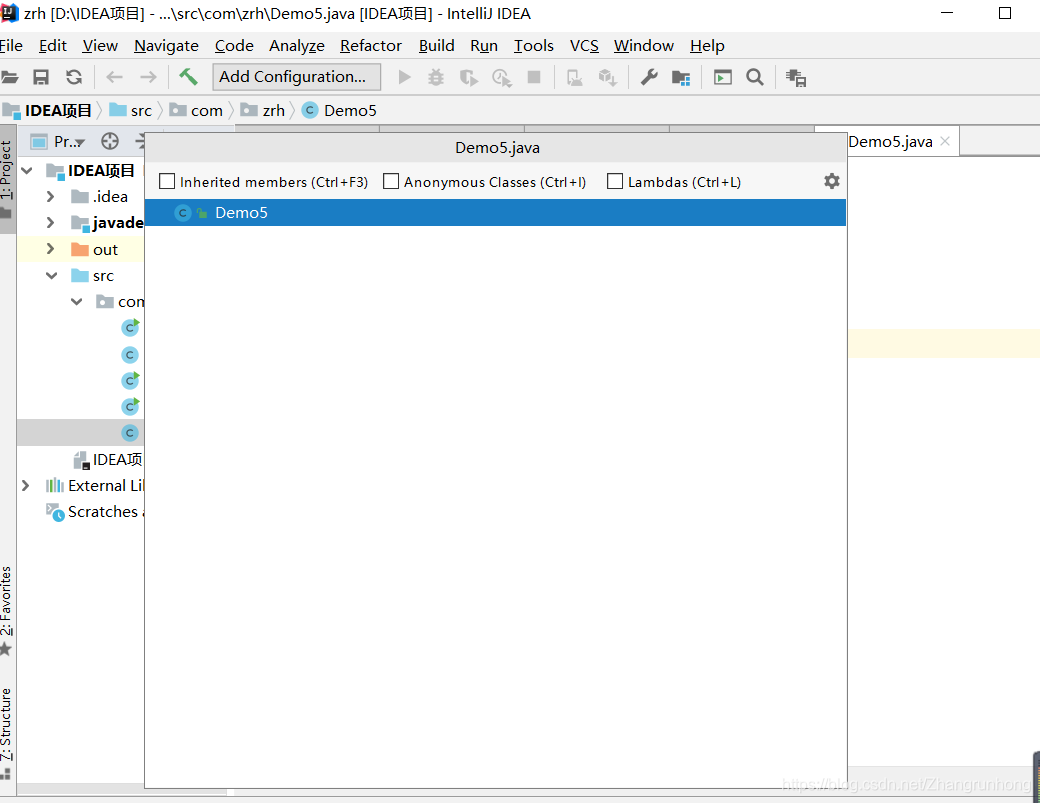The height and width of the screenshot is (803, 1040).
Task: Click the Run with Coverage icon
Action: (469, 78)
